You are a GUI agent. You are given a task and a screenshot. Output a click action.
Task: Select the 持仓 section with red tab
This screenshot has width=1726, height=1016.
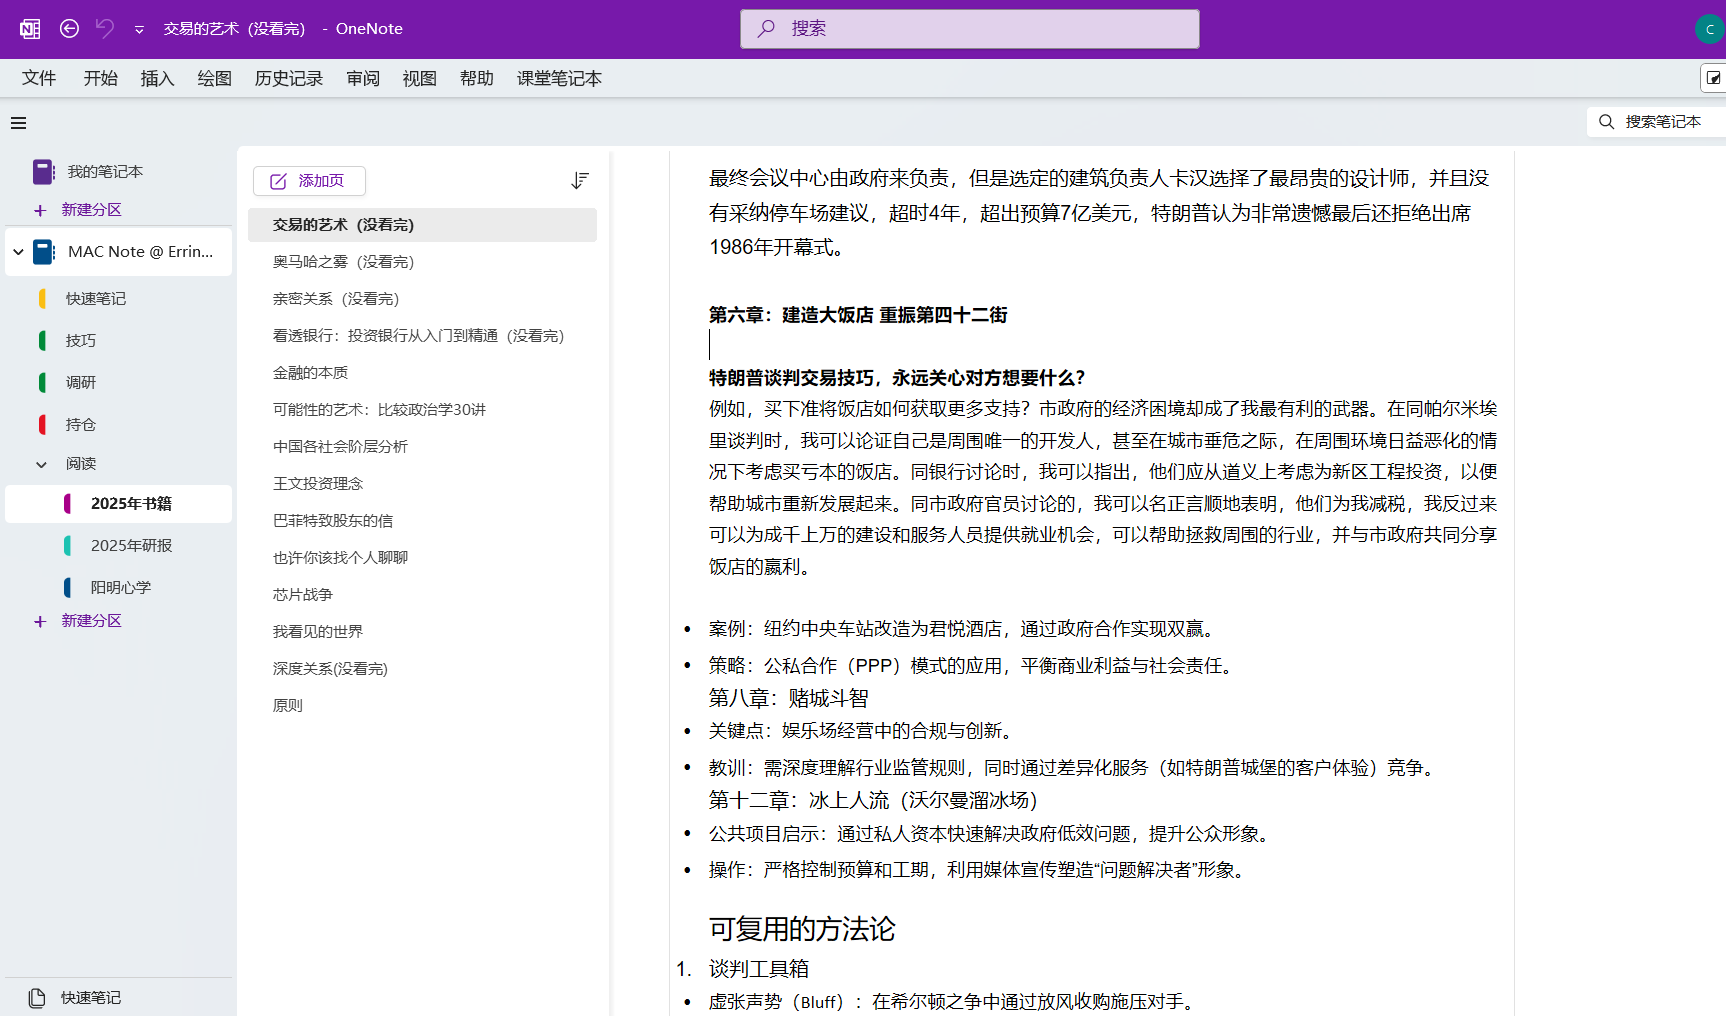[x=81, y=425]
